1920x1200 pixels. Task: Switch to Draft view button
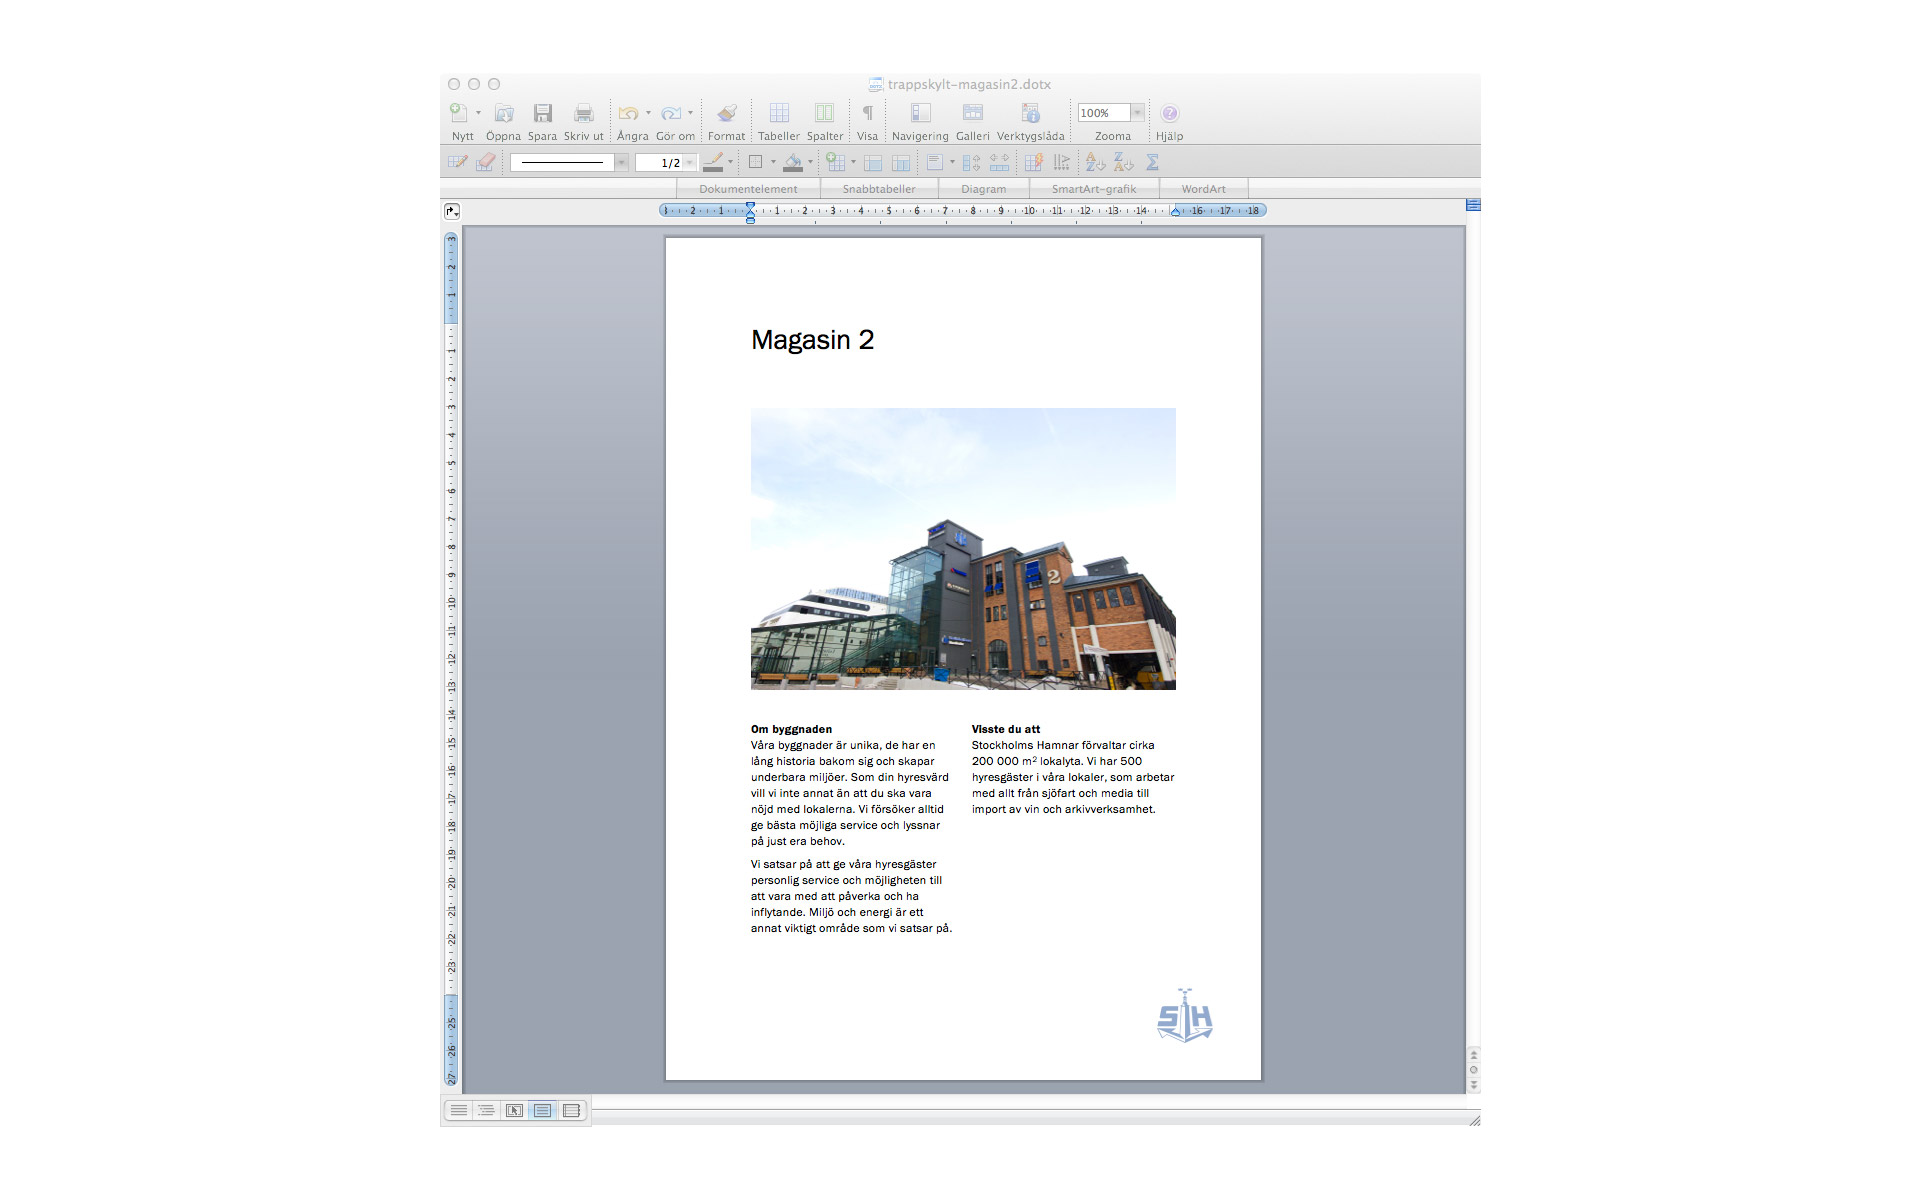pyautogui.click(x=459, y=1110)
